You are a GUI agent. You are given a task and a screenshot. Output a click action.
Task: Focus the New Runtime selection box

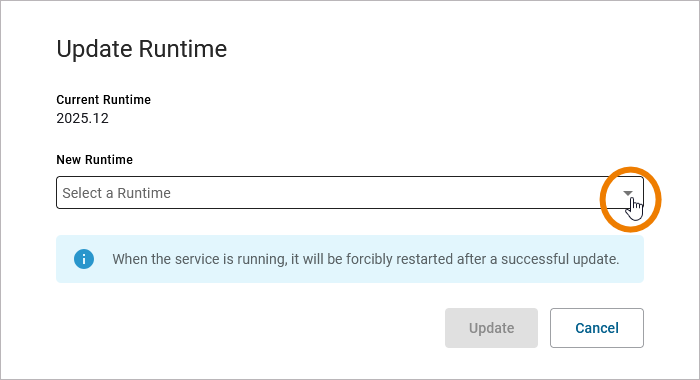tap(350, 192)
